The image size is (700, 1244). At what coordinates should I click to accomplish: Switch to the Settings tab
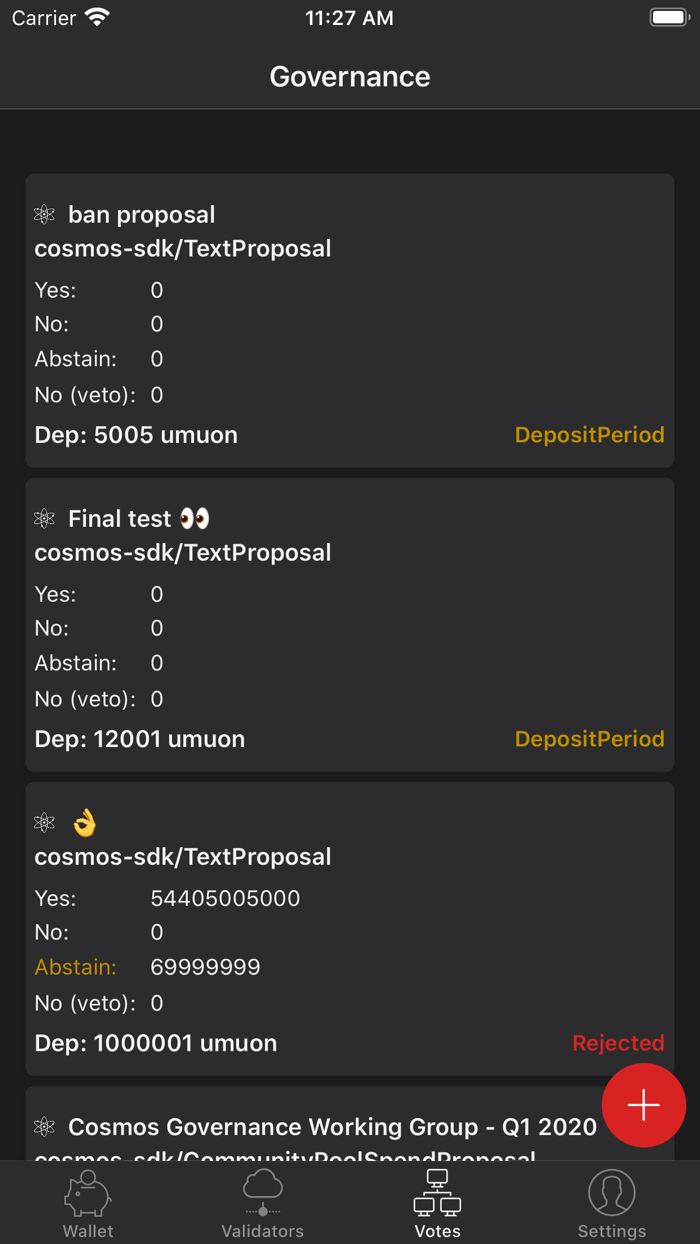[611, 1204]
